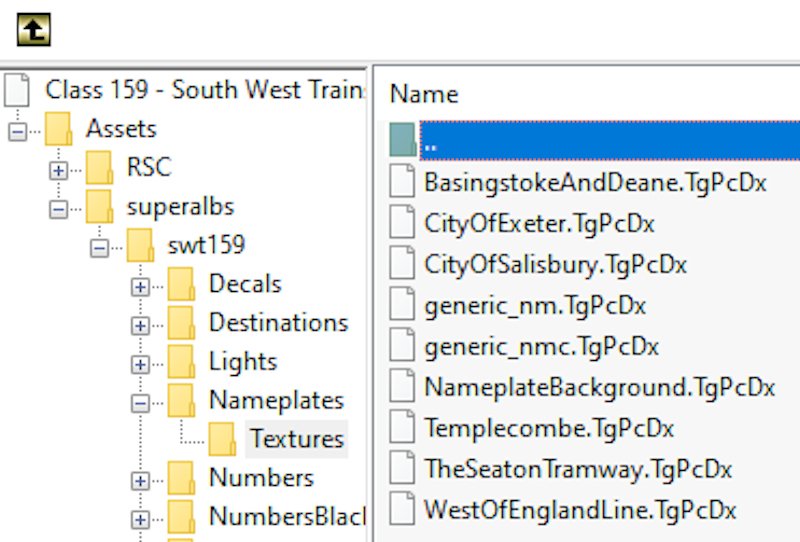Viewport: 800px width, 542px height.
Task: Select file TheSeatonTramway.TgPcDx
Action: 579,469
